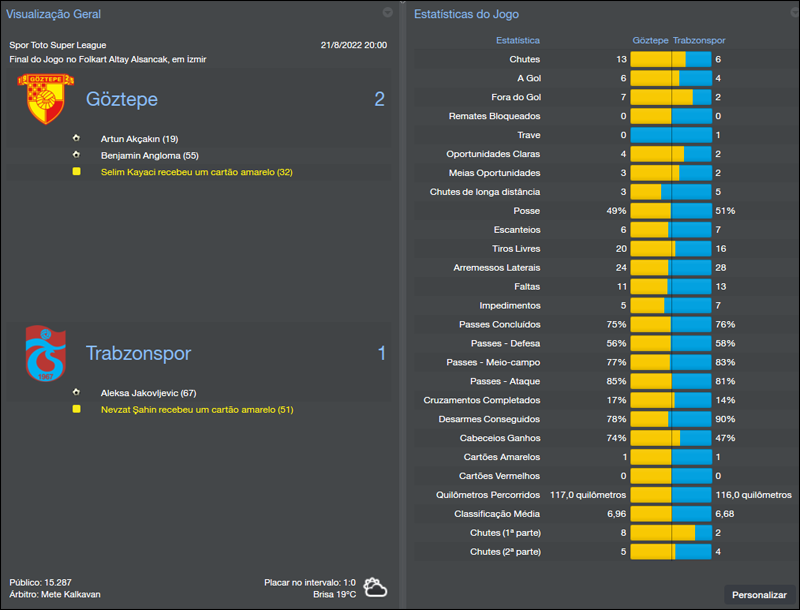The width and height of the screenshot is (800, 610).
Task: Click the Posse possession bar
Action: (x=671, y=210)
